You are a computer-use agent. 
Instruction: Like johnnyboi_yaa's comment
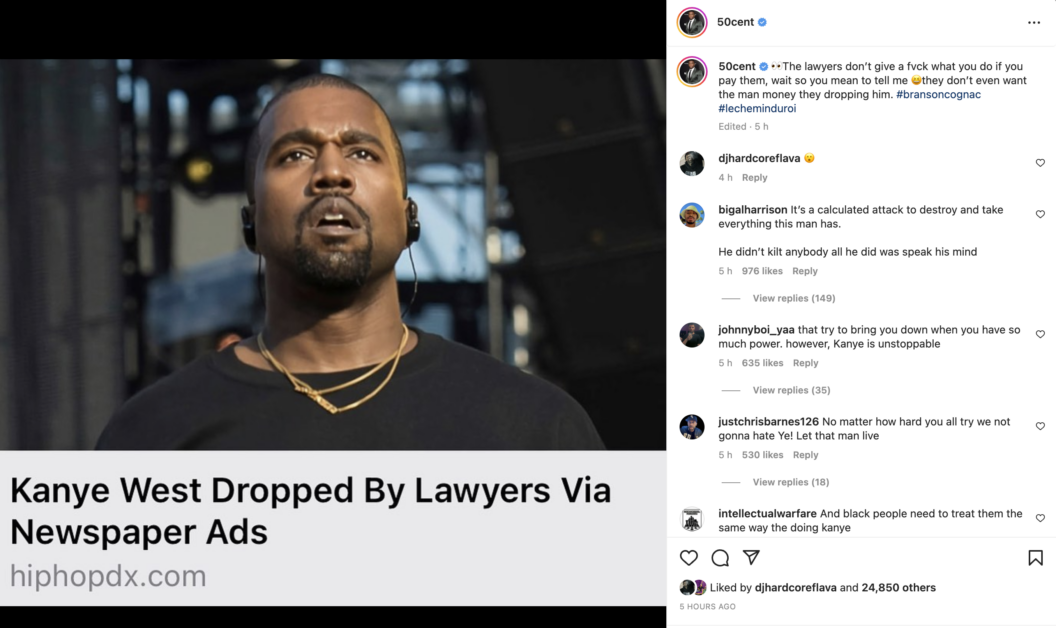1040,334
